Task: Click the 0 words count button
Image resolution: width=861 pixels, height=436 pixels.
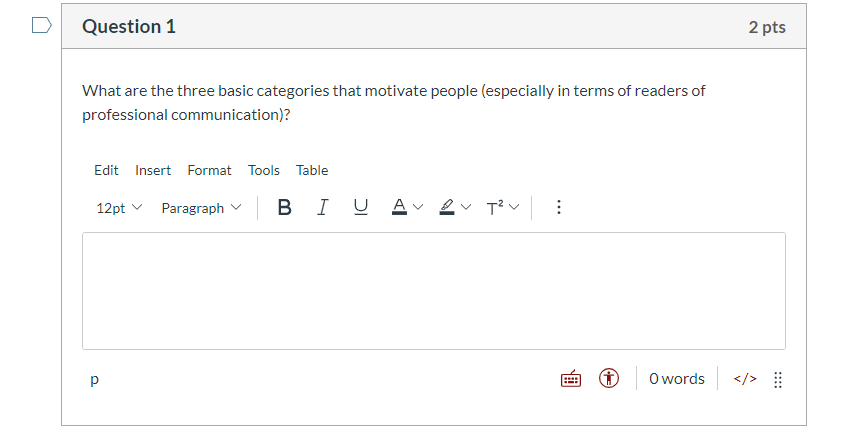Action: 676,379
